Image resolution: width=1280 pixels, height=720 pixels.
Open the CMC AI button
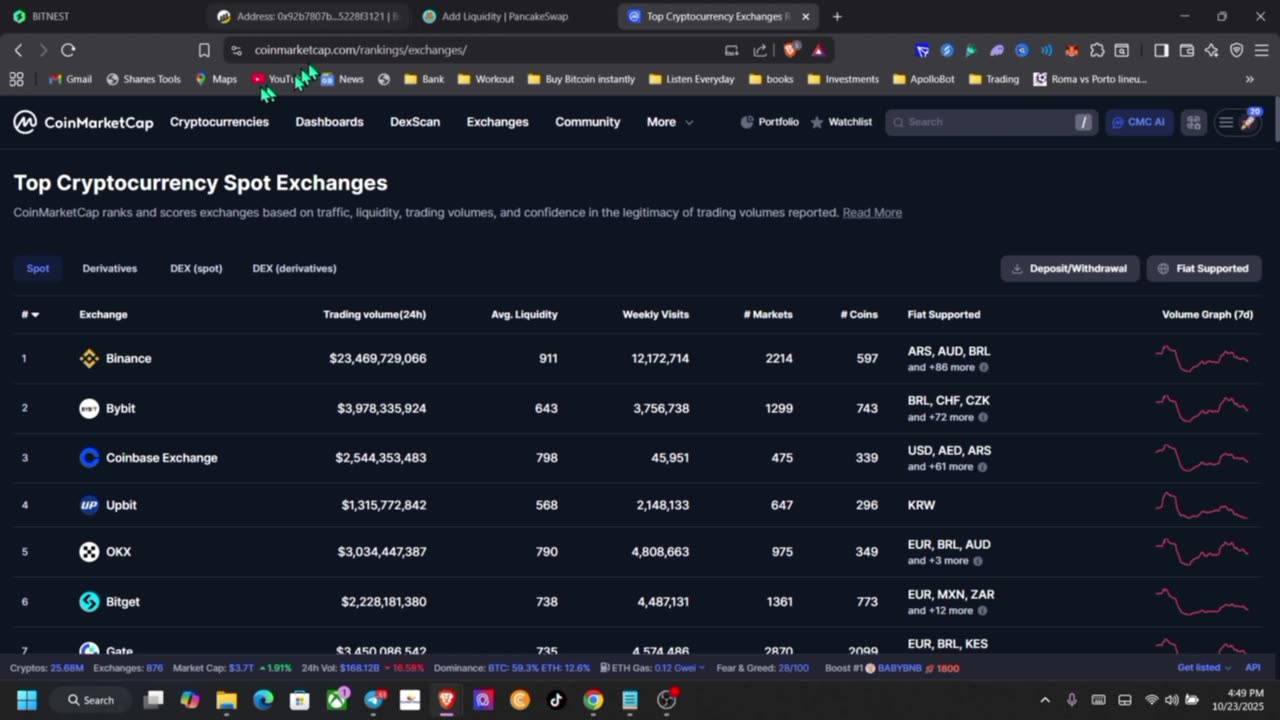pos(1139,122)
